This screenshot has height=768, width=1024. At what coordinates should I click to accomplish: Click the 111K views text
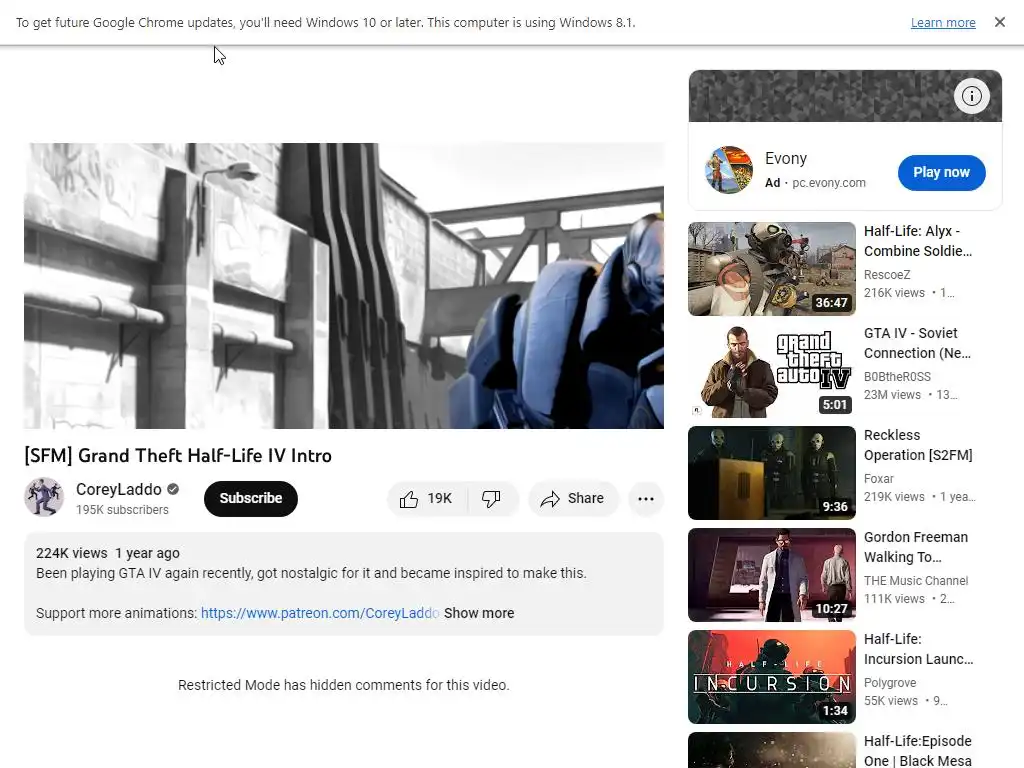point(894,598)
